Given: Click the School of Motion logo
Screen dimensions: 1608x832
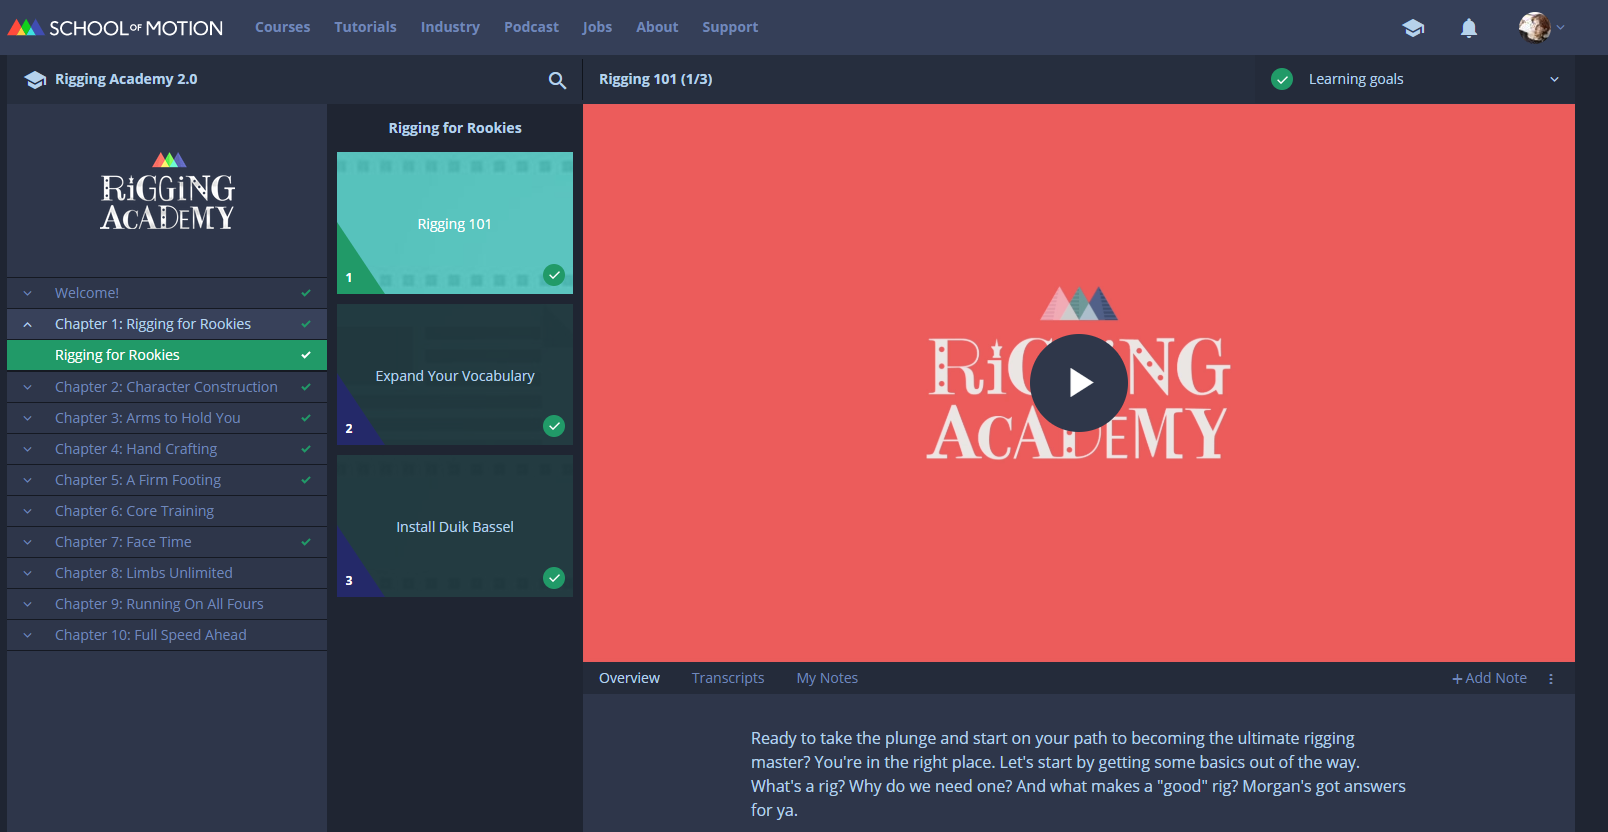Looking at the screenshot, I should pyautogui.click(x=115, y=28).
